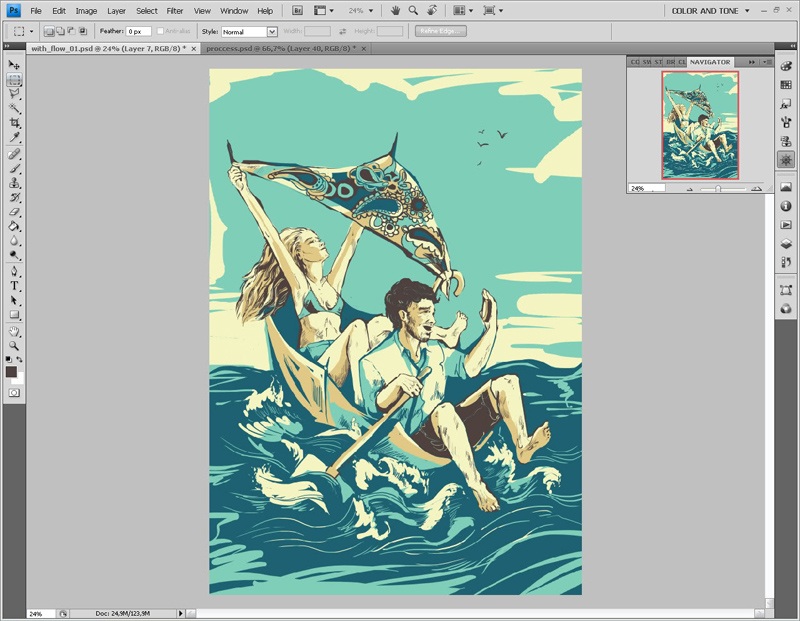The image size is (800, 621).
Task: Toggle the Anti-alias checkbox
Action: 162,31
